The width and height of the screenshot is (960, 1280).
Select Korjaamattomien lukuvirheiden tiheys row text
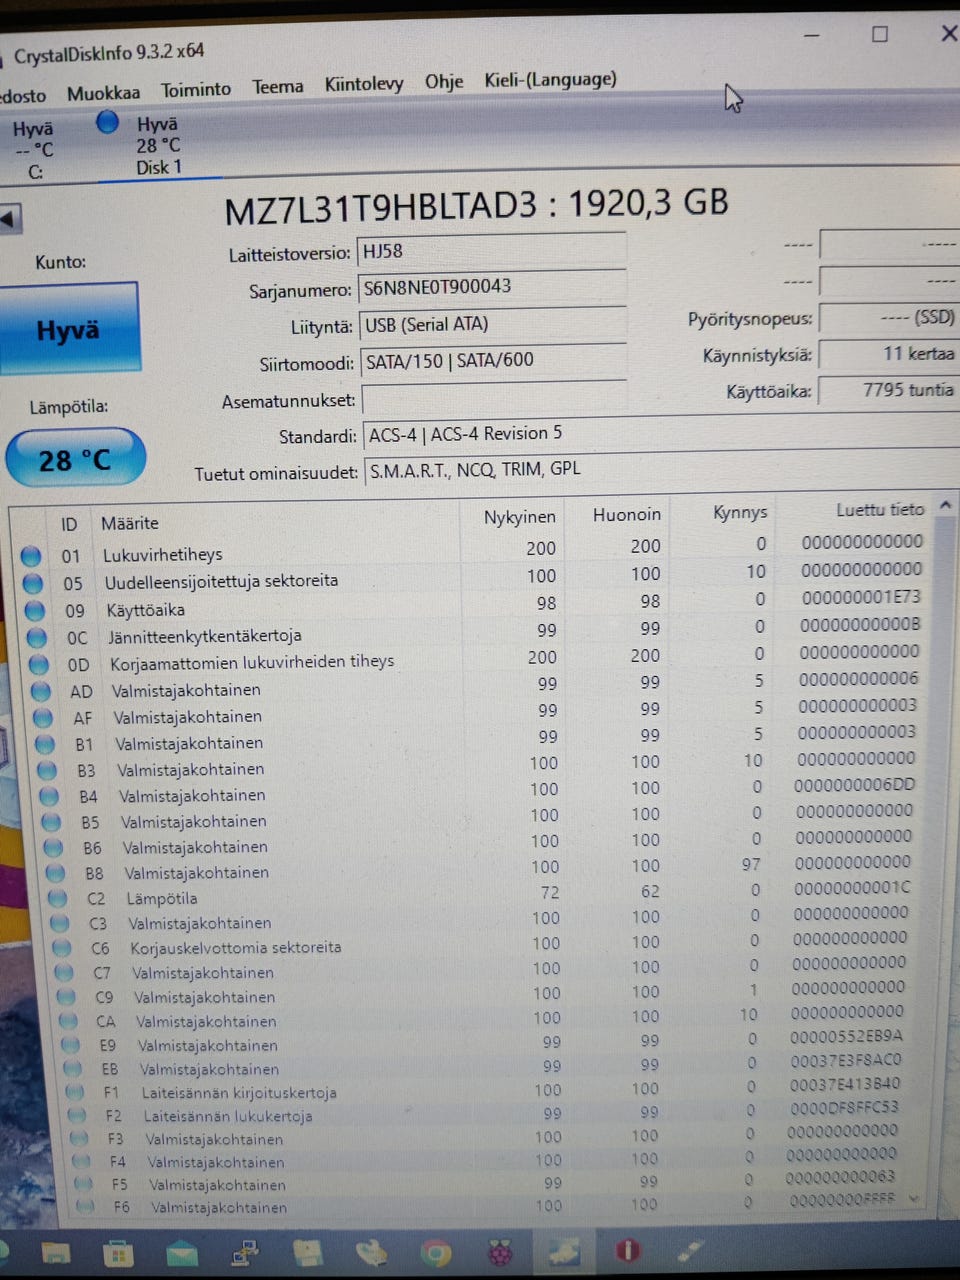[252, 662]
